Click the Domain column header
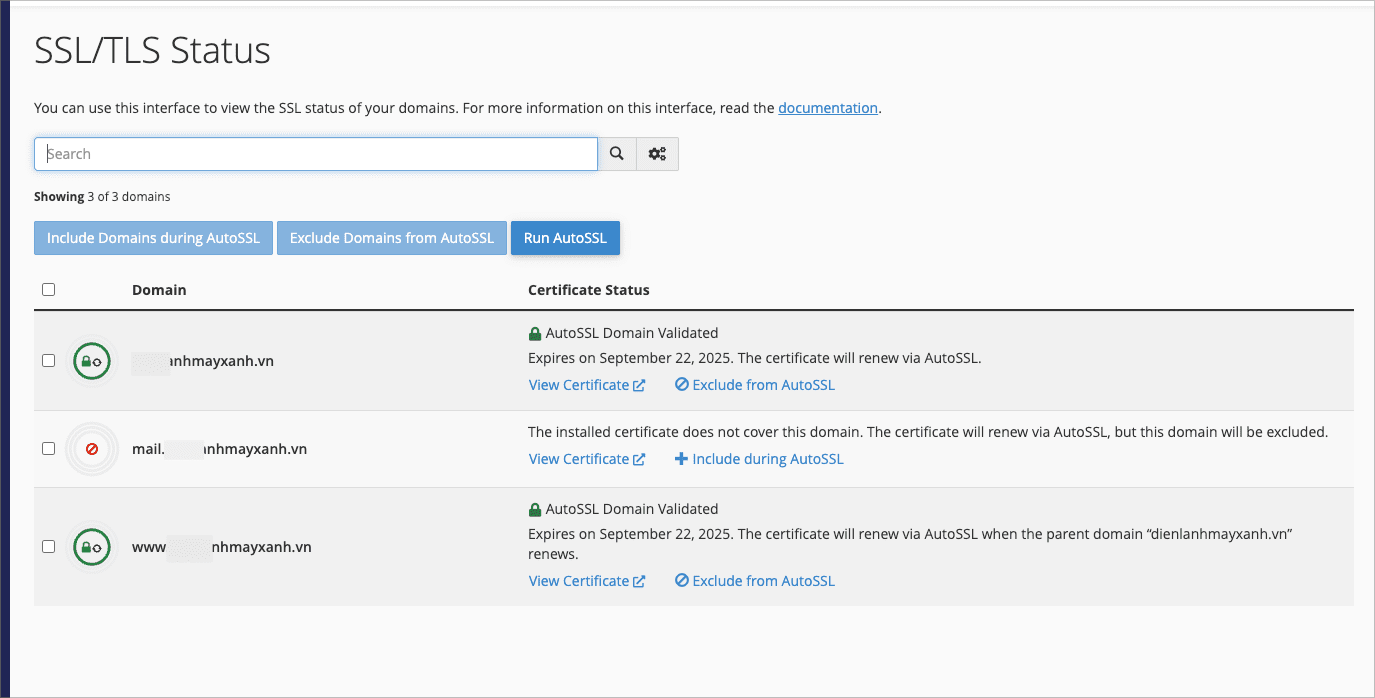Viewport: 1375px width, 698px height. click(x=159, y=290)
